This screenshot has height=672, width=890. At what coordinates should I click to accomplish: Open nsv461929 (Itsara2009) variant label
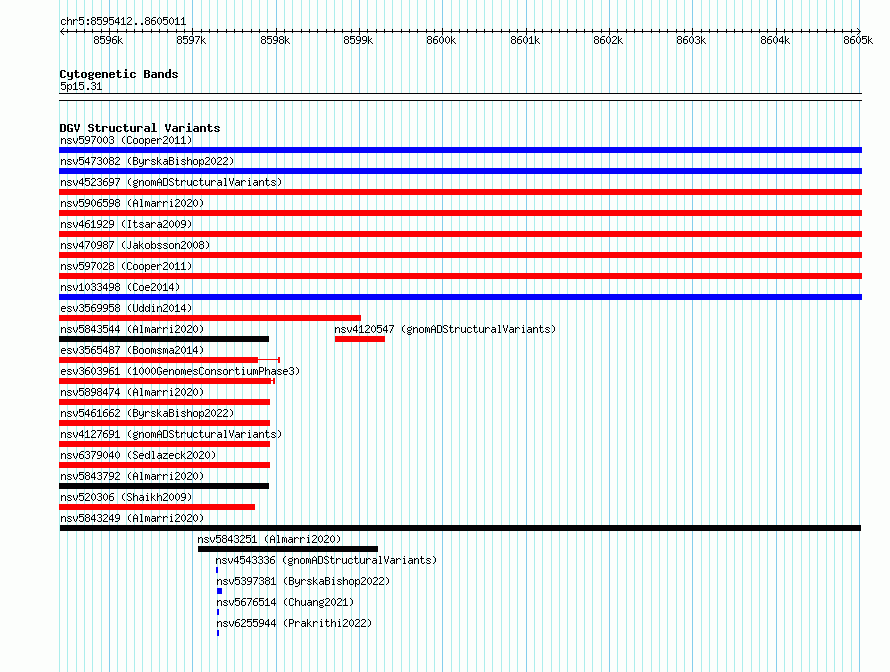(126, 224)
